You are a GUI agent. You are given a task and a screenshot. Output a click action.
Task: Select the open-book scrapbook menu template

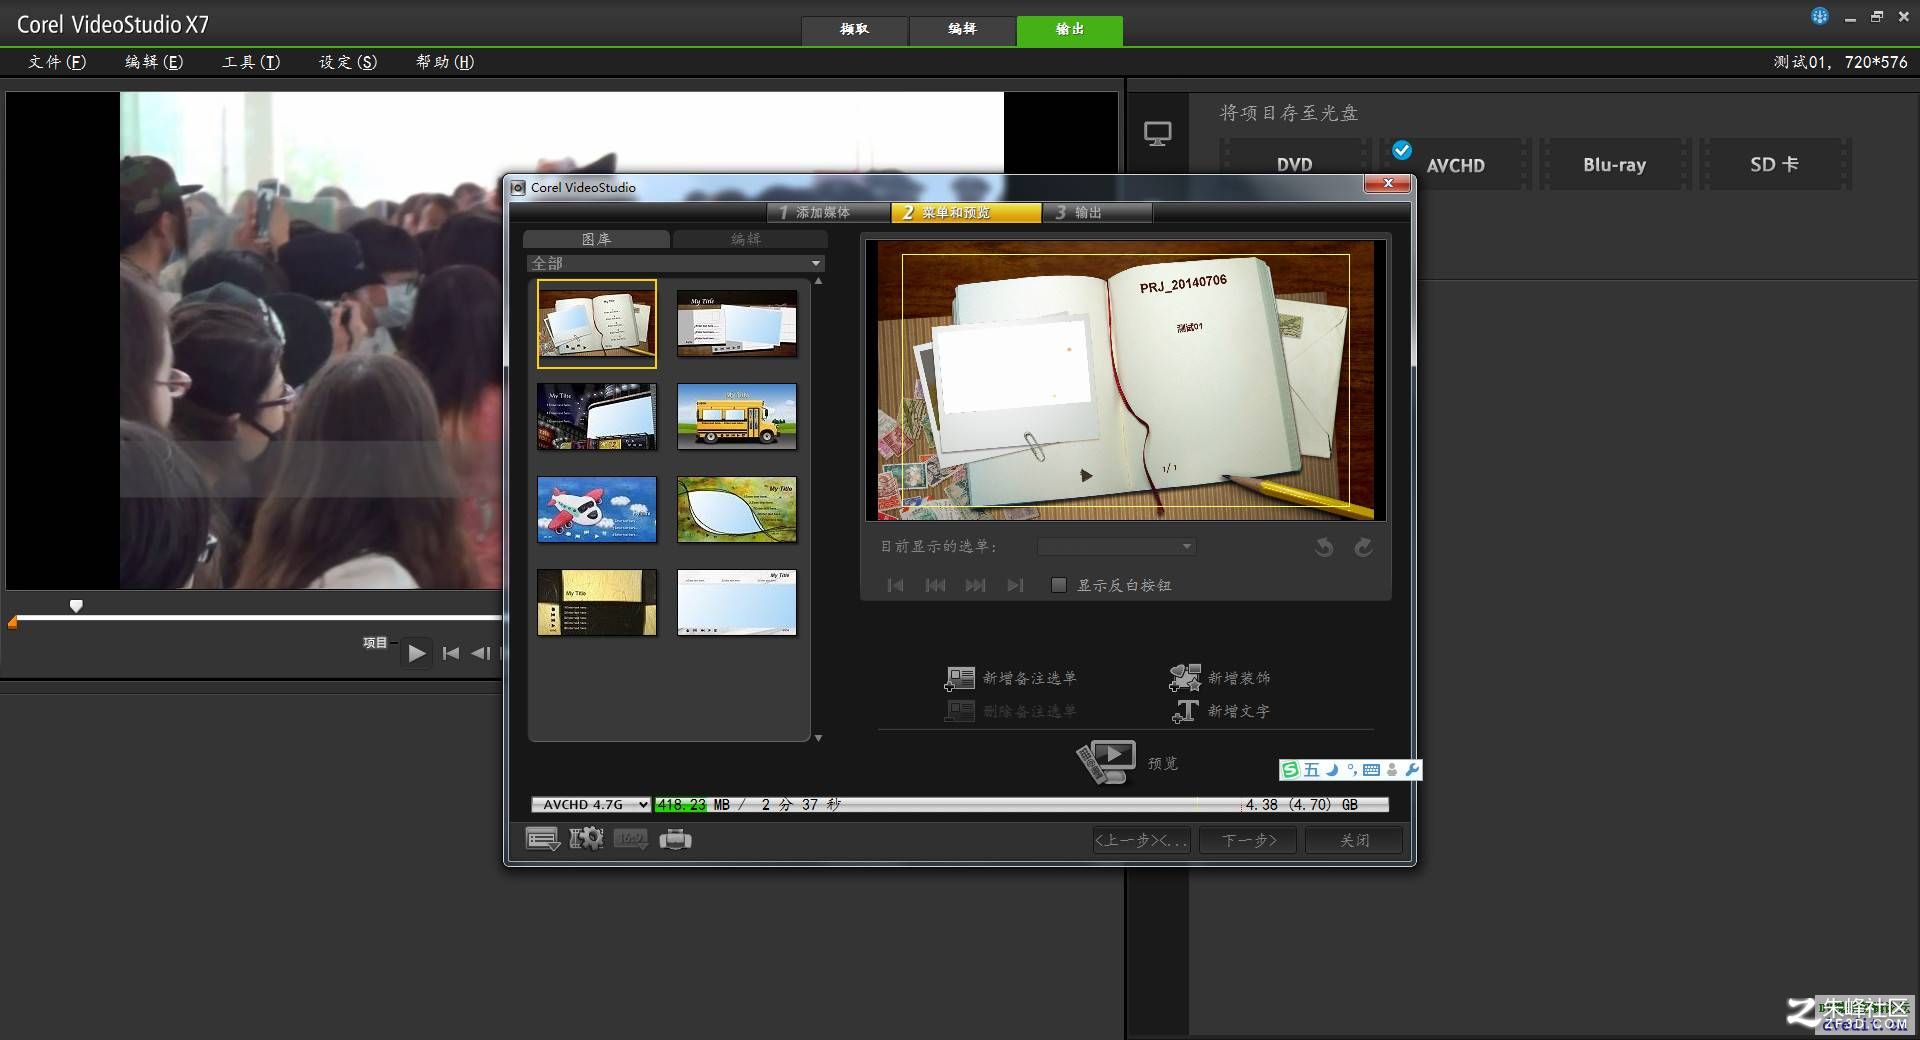pyautogui.click(x=597, y=324)
